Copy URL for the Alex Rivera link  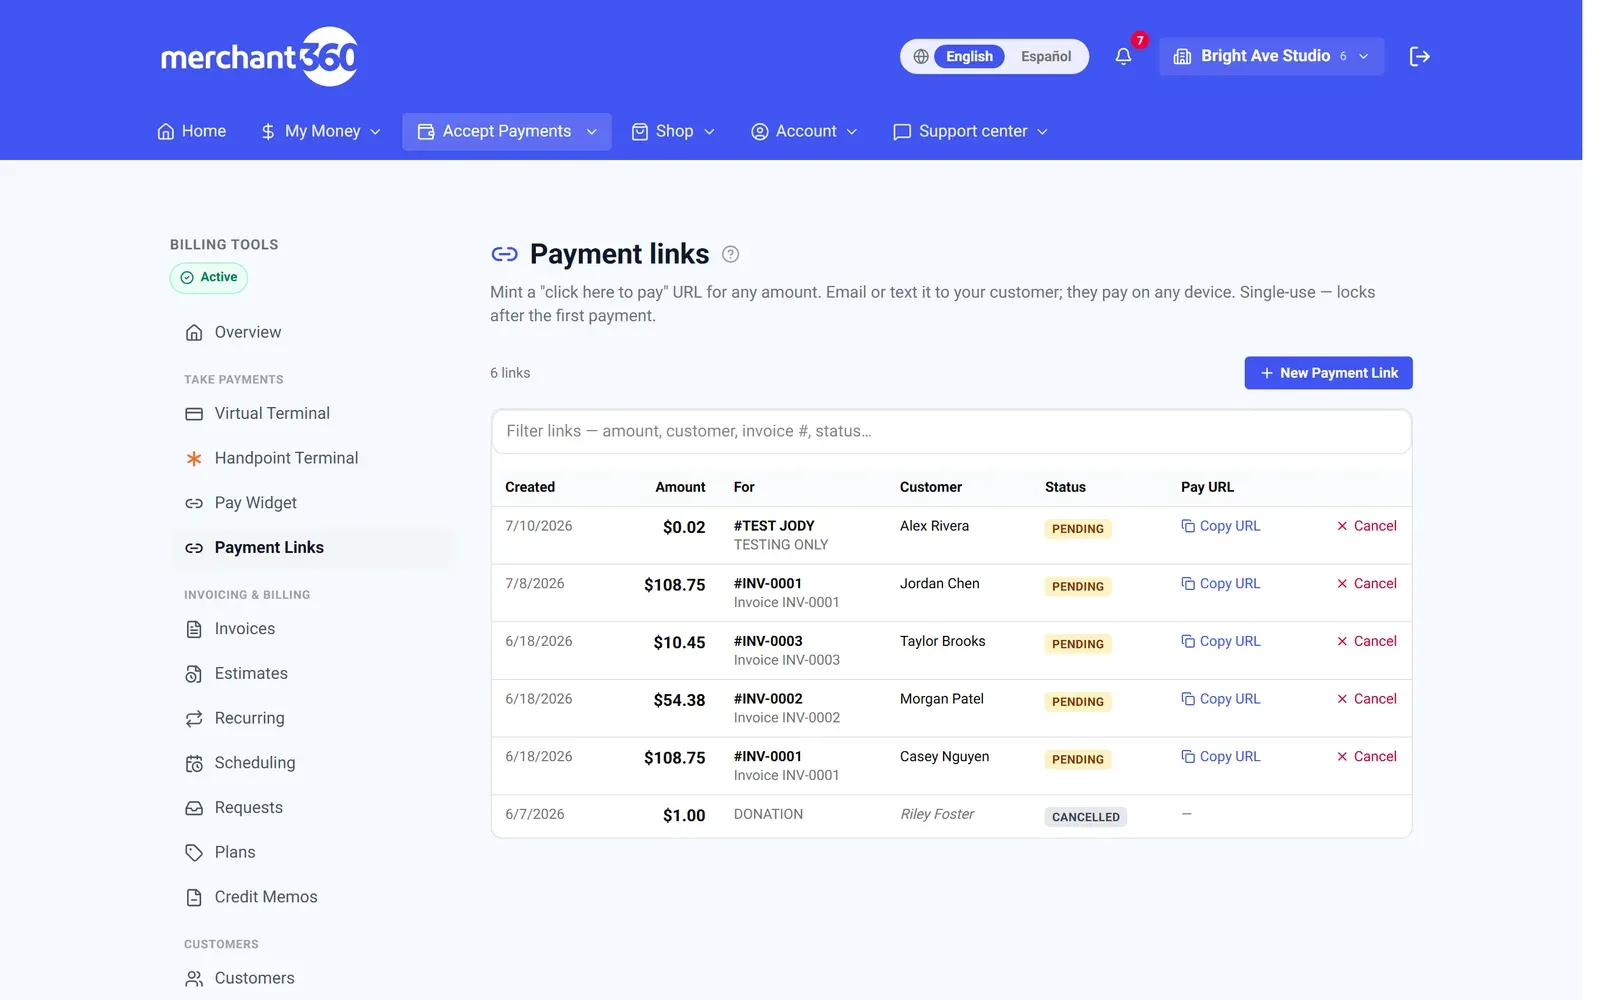tap(1221, 526)
